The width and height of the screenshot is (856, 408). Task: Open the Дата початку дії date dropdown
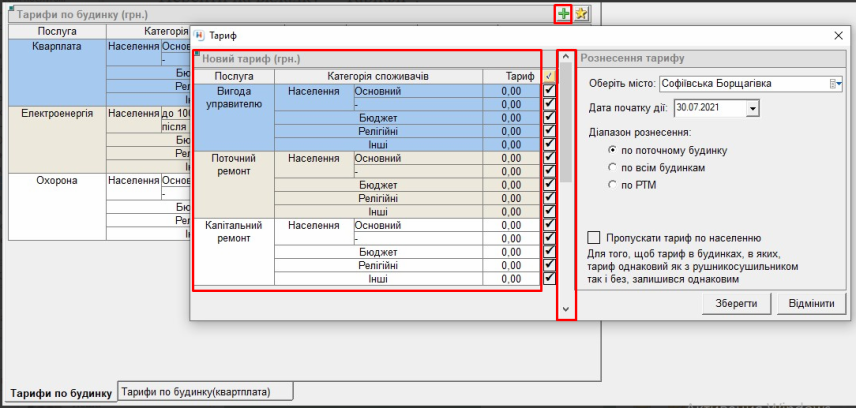(x=753, y=107)
